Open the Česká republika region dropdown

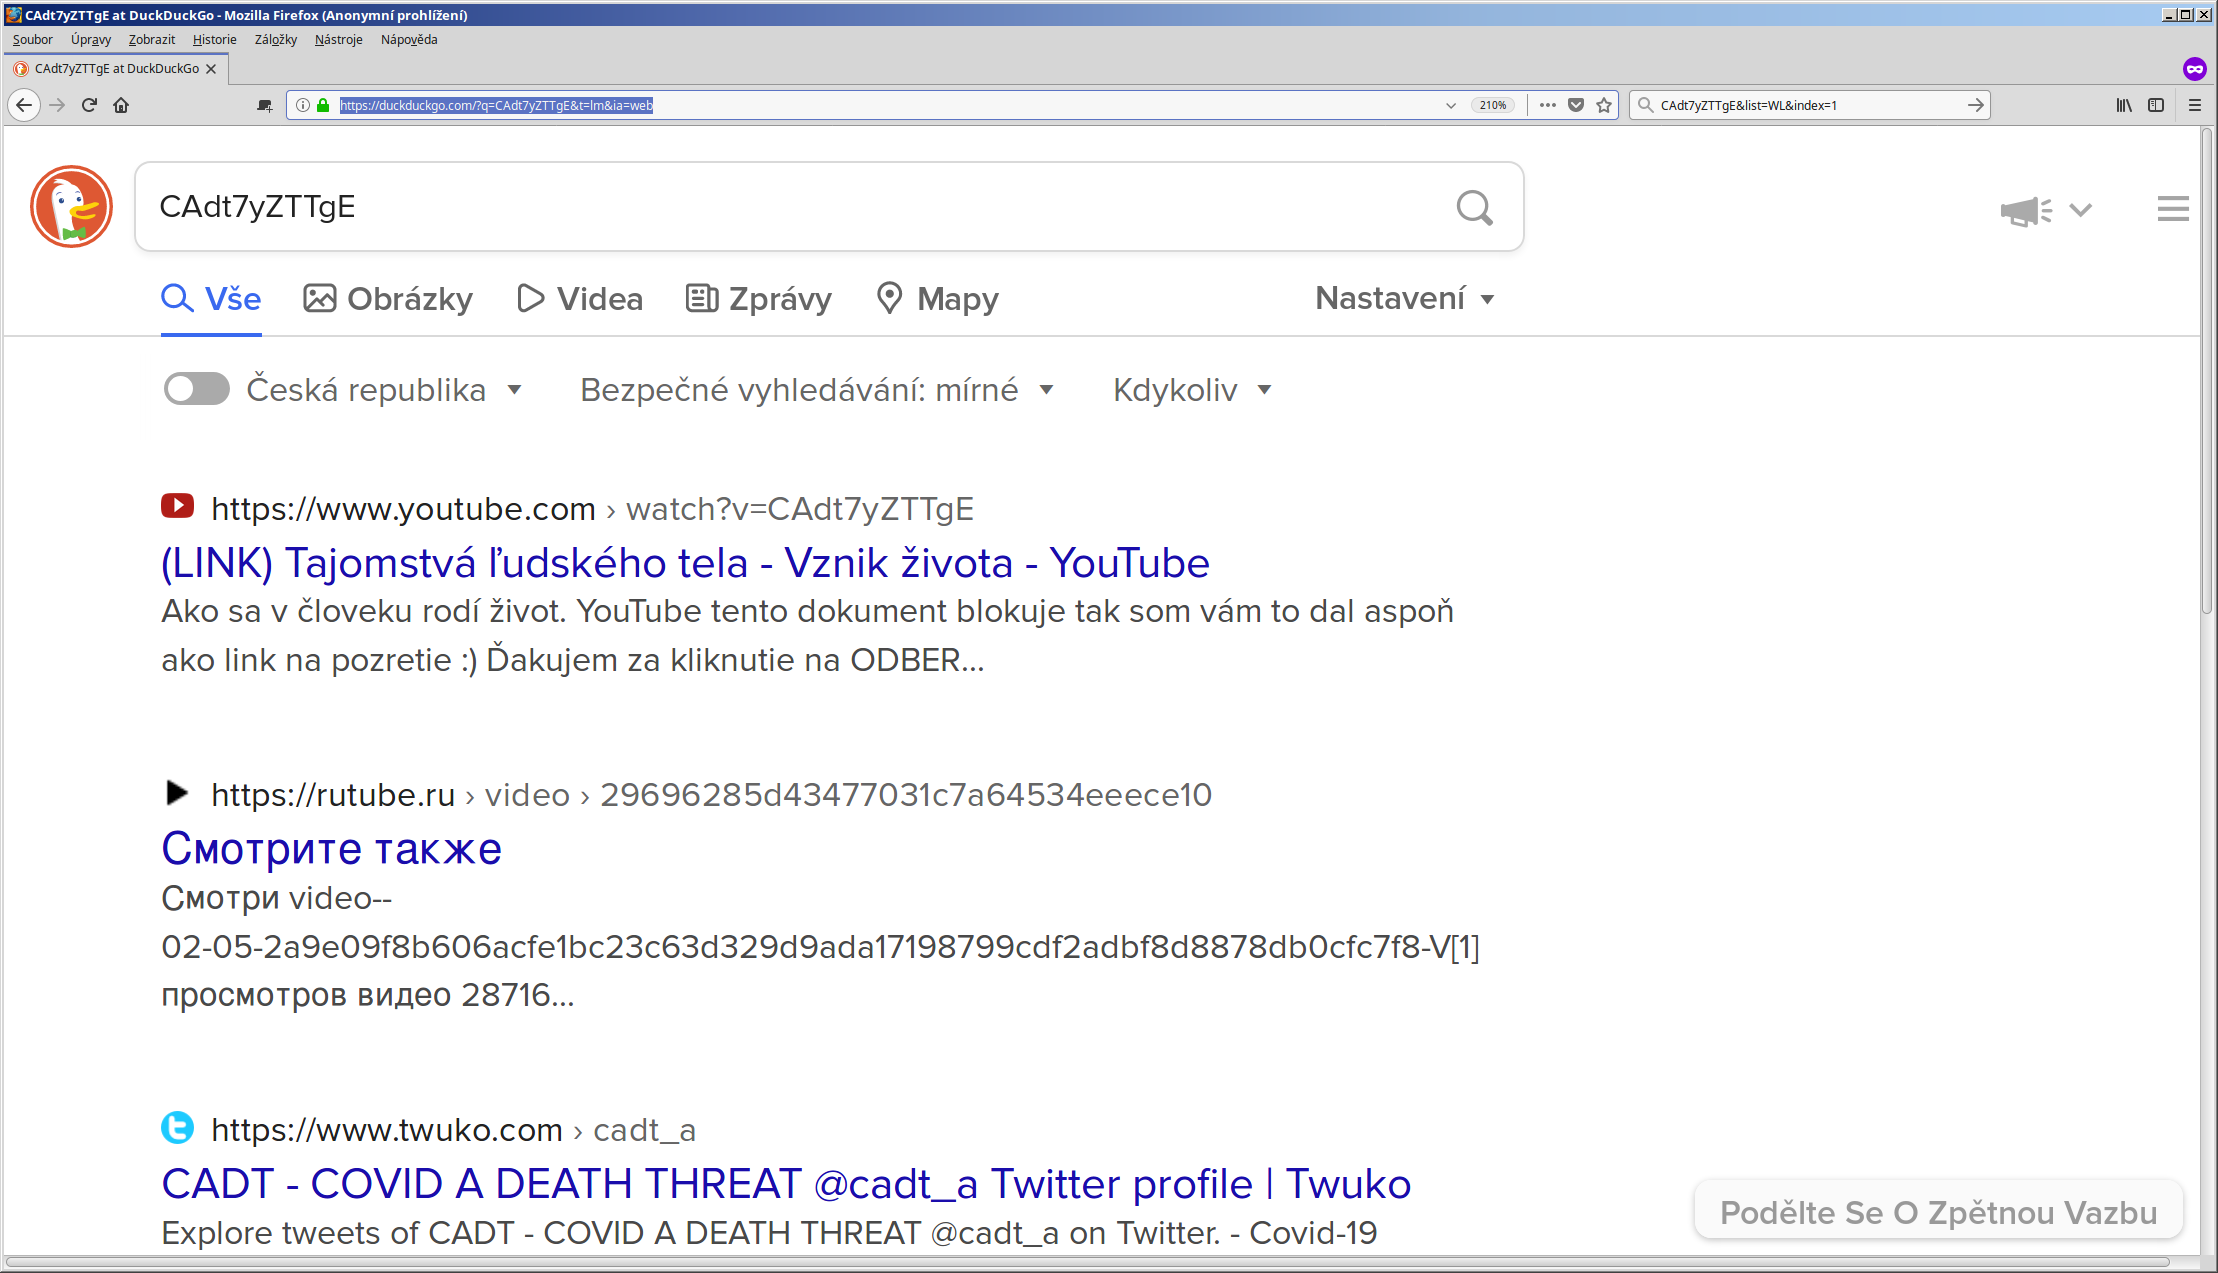click(x=385, y=389)
